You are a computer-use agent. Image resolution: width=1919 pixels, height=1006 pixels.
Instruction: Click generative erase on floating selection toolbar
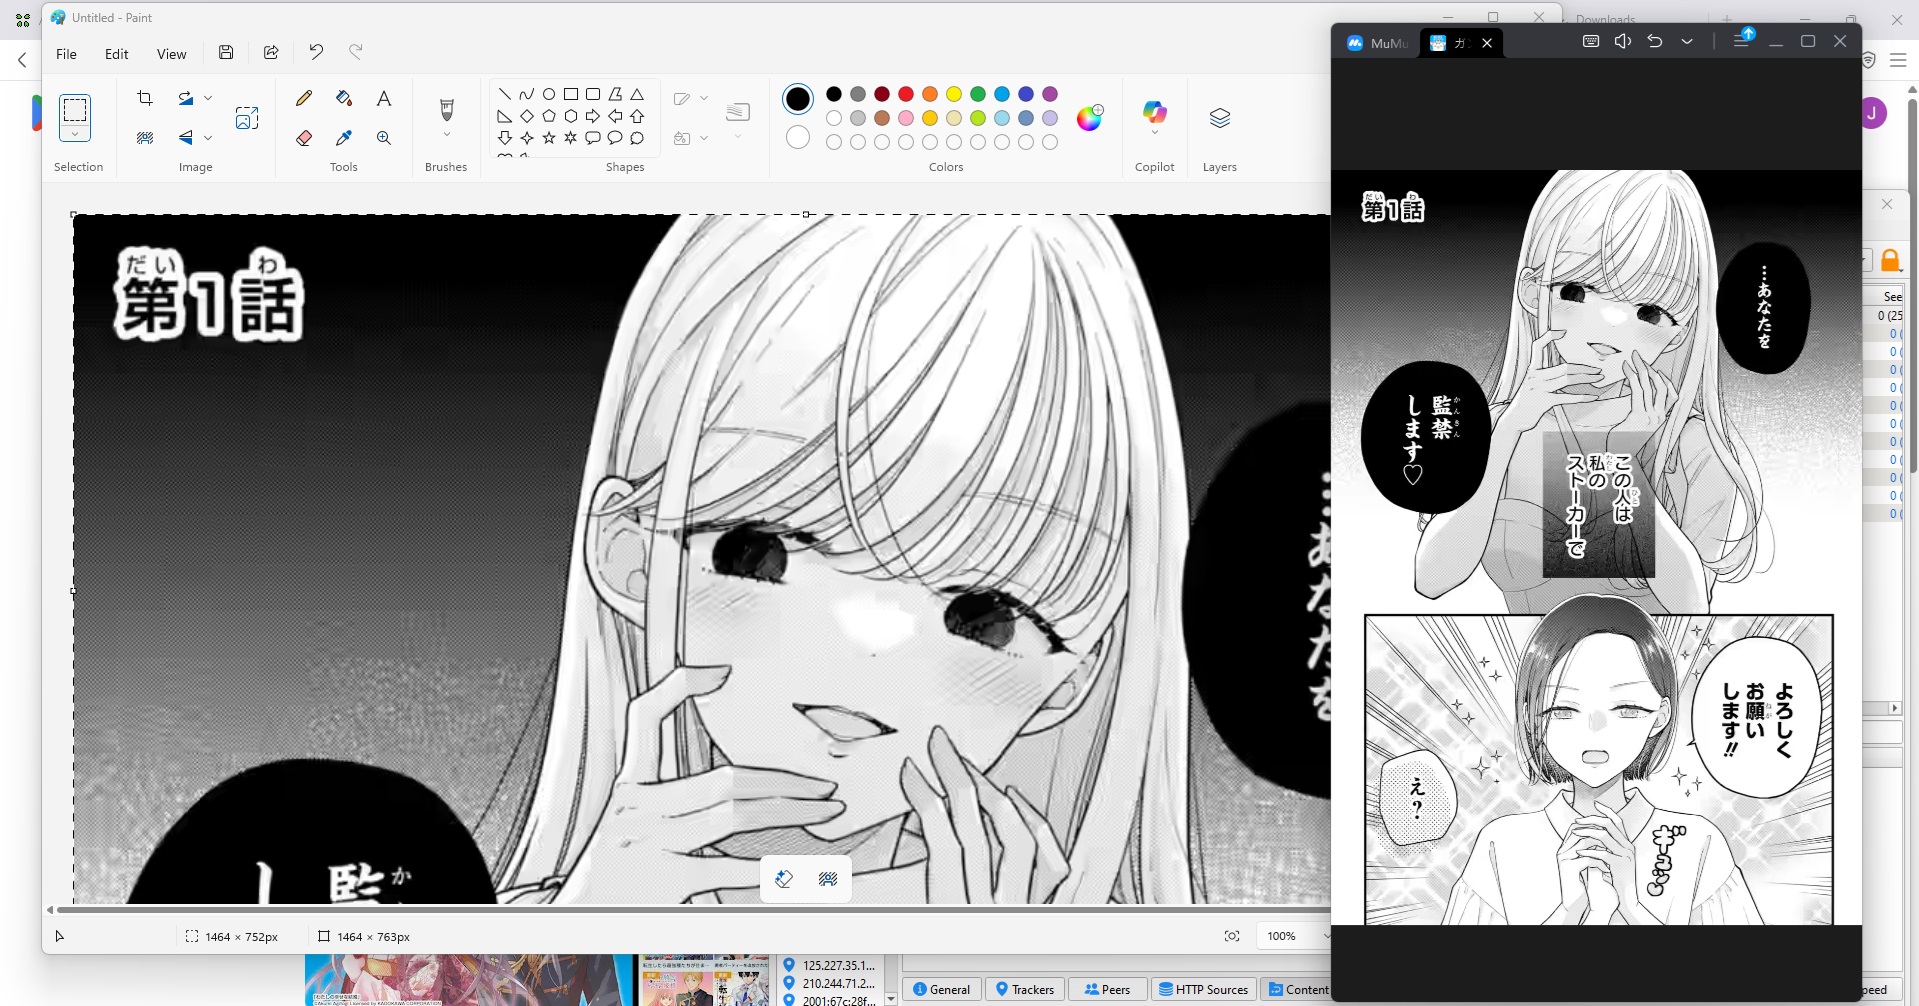point(784,879)
